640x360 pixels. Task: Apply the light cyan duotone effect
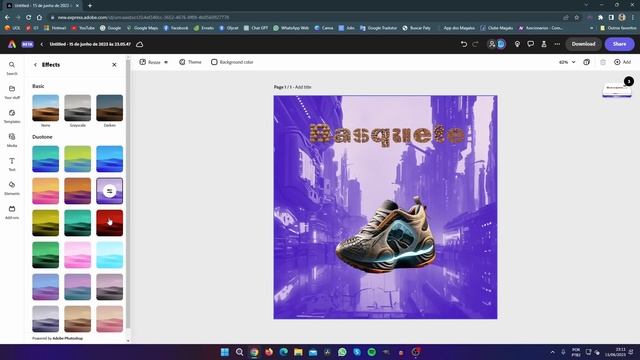(109, 255)
